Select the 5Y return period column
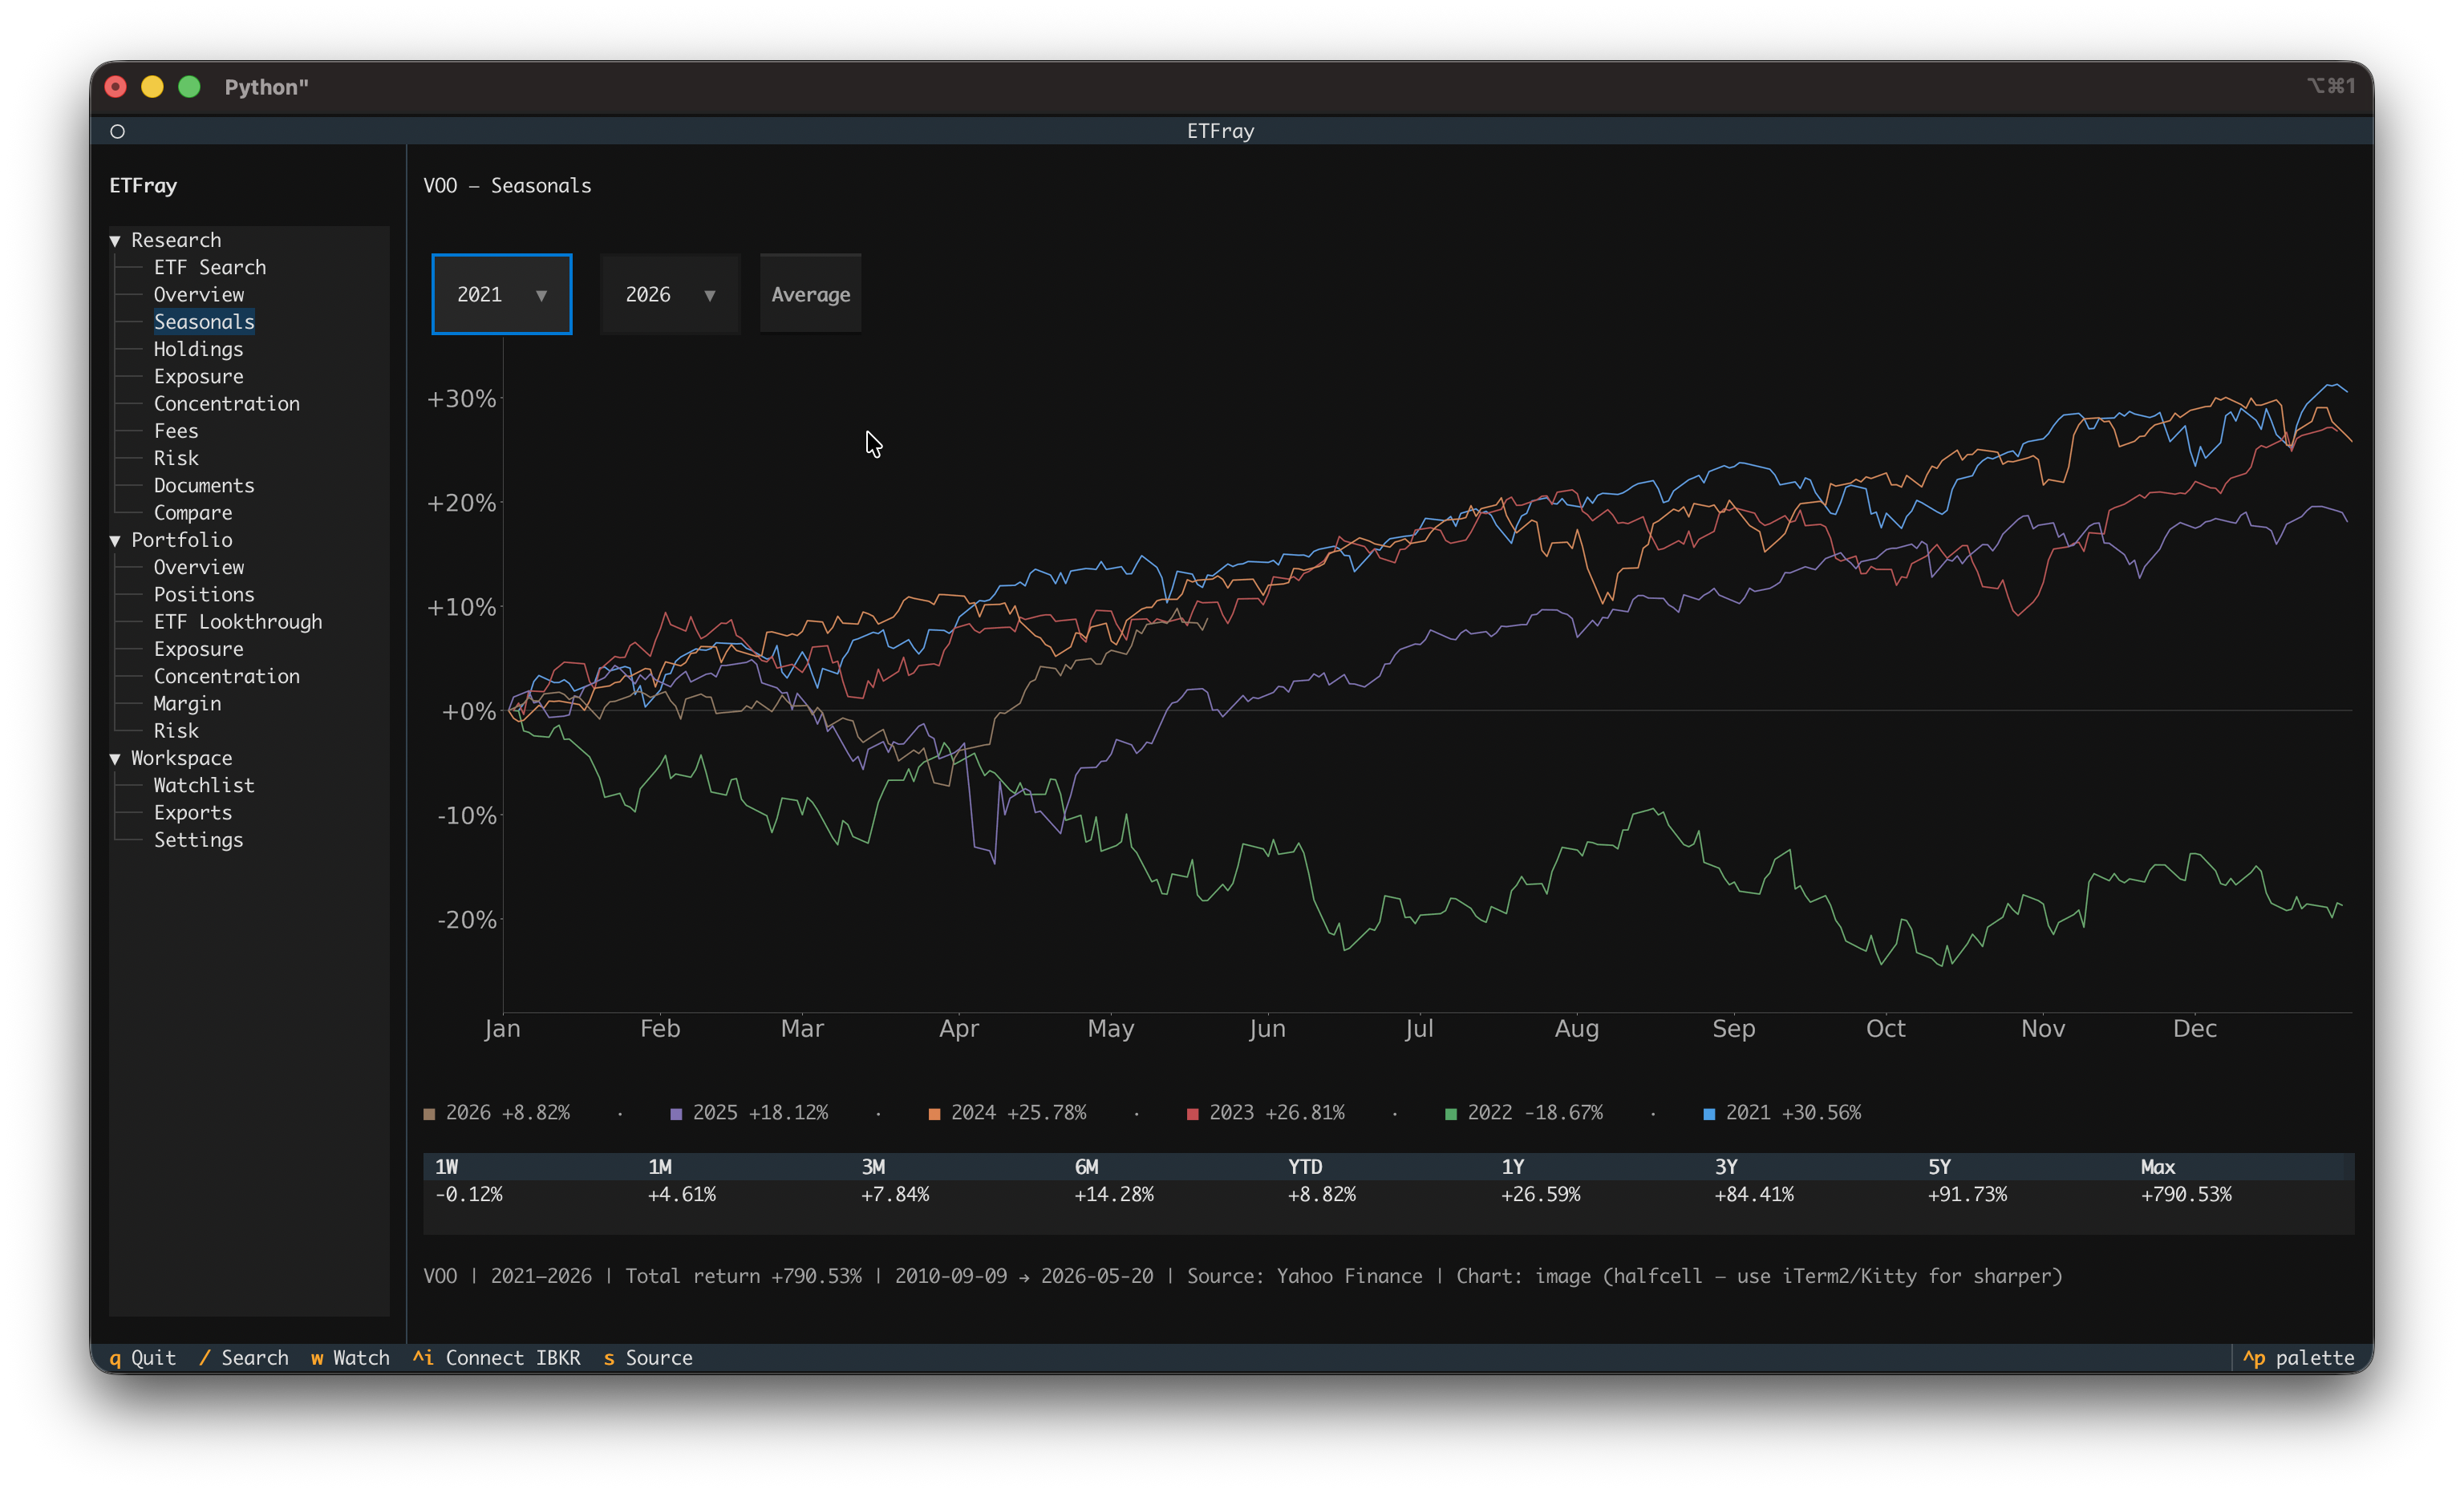This screenshot has width=2464, height=1493. [1967, 1181]
